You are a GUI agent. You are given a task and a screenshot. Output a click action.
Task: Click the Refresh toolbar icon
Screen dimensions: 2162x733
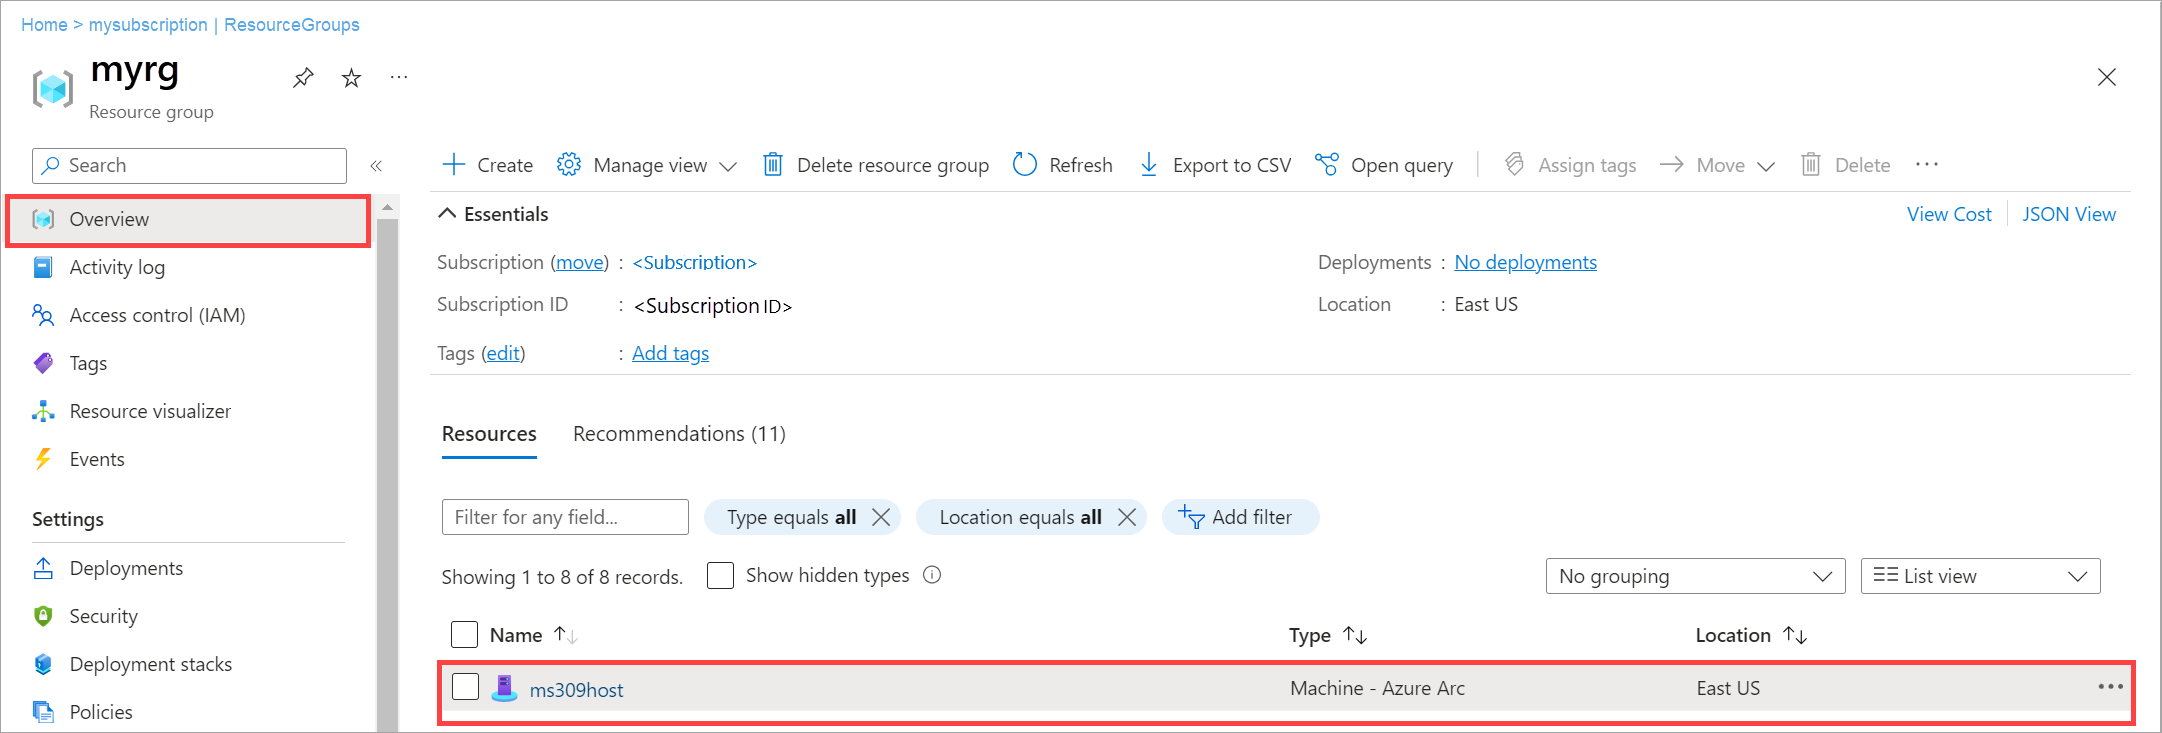pos(1025,165)
